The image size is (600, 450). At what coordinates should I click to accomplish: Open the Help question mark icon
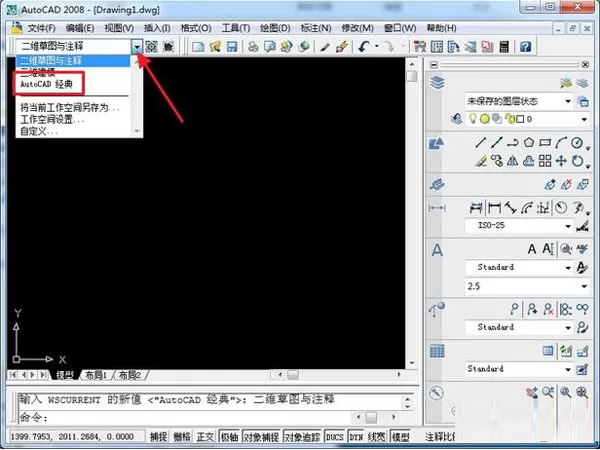pyautogui.click(x=526, y=47)
